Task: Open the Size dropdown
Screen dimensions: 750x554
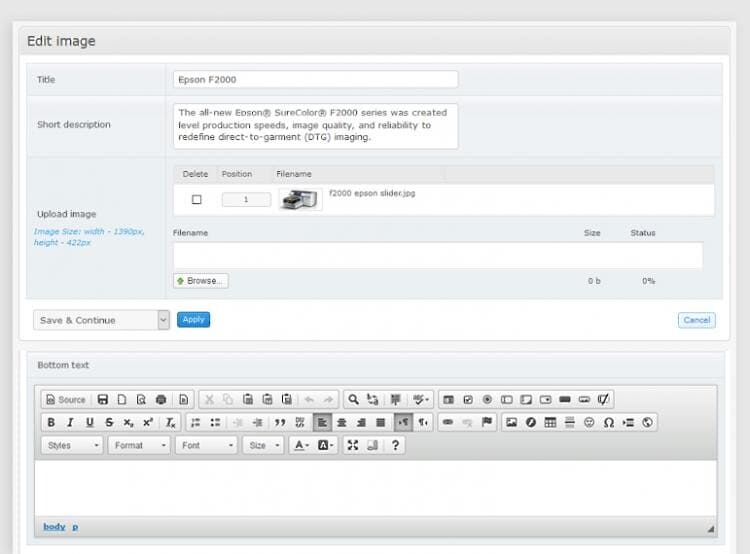Action: 263,445
